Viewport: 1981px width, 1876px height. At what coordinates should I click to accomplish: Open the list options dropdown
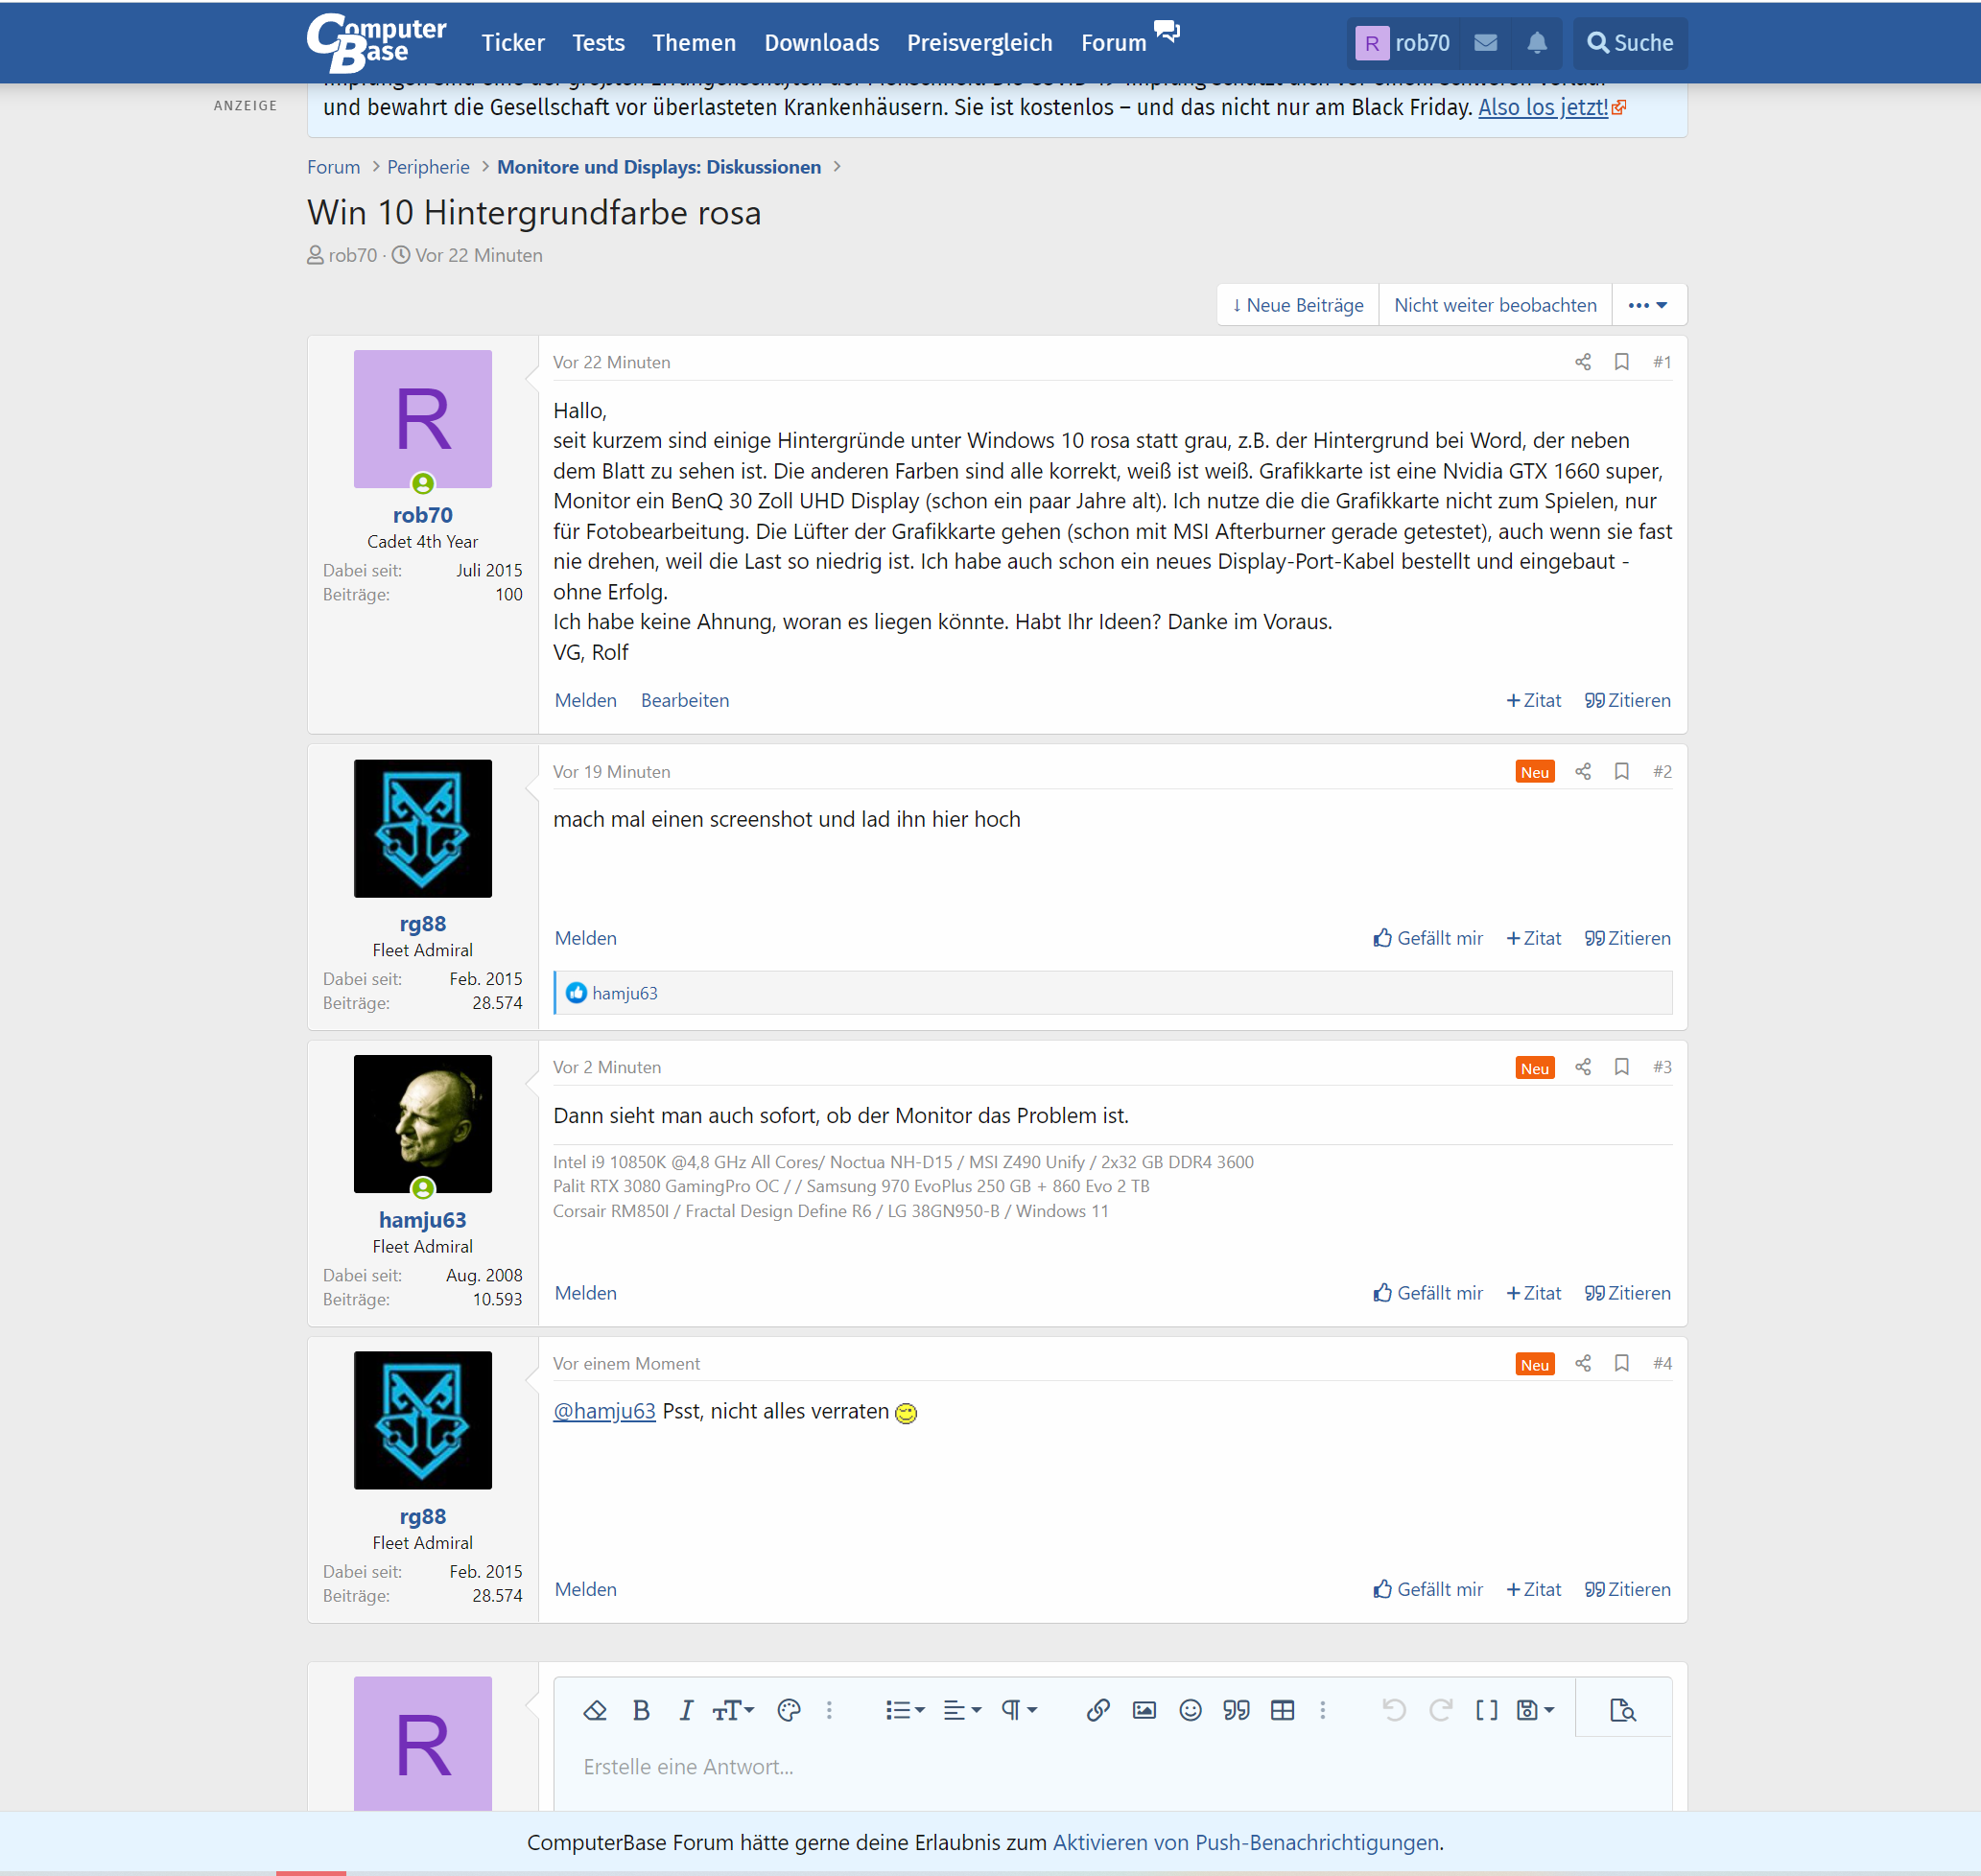click(x=905, y=1710)
